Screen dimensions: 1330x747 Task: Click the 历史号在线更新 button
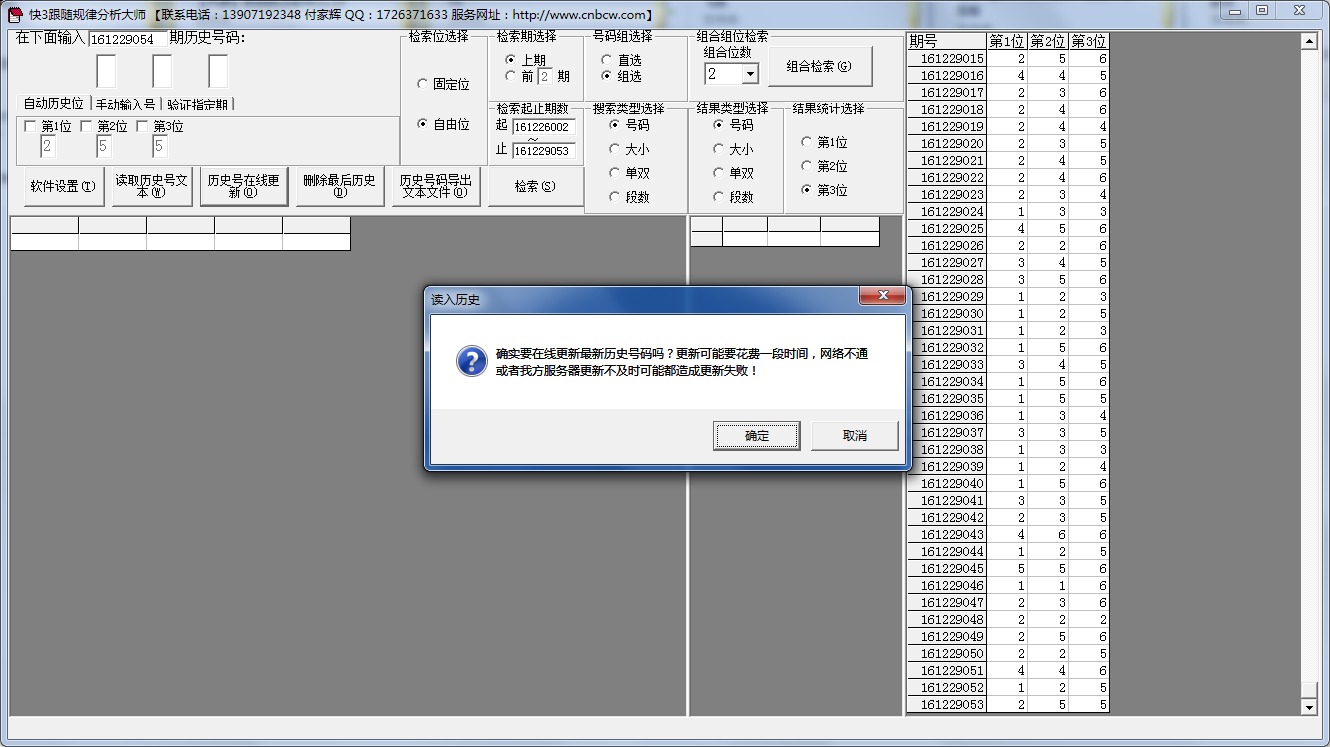click(244, 187)
